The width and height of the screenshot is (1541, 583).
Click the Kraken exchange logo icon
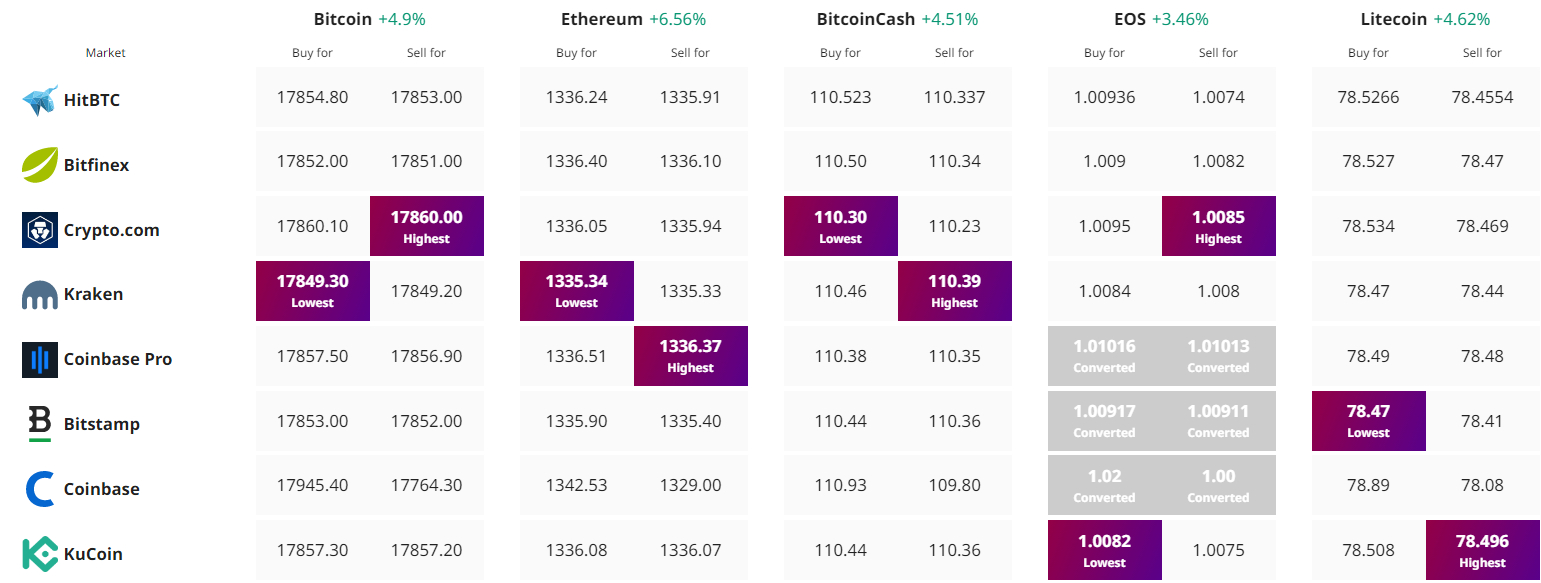tap(40, 295)
